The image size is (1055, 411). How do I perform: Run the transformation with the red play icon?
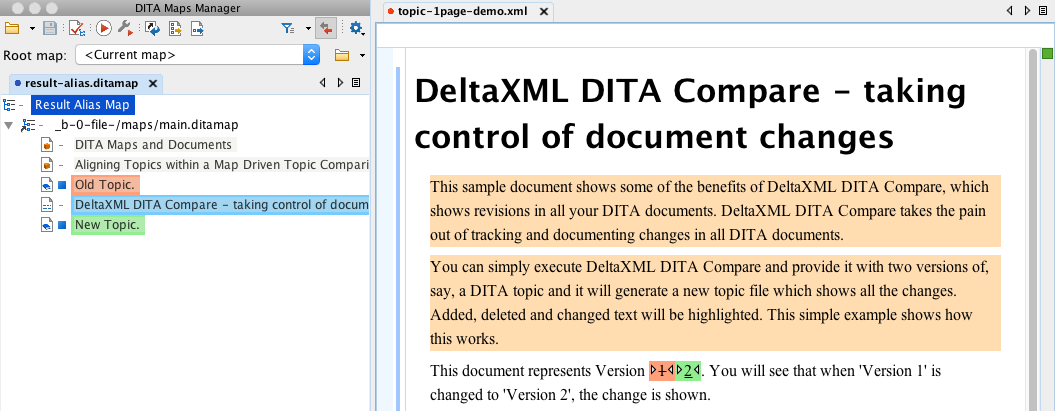[103, 29]
